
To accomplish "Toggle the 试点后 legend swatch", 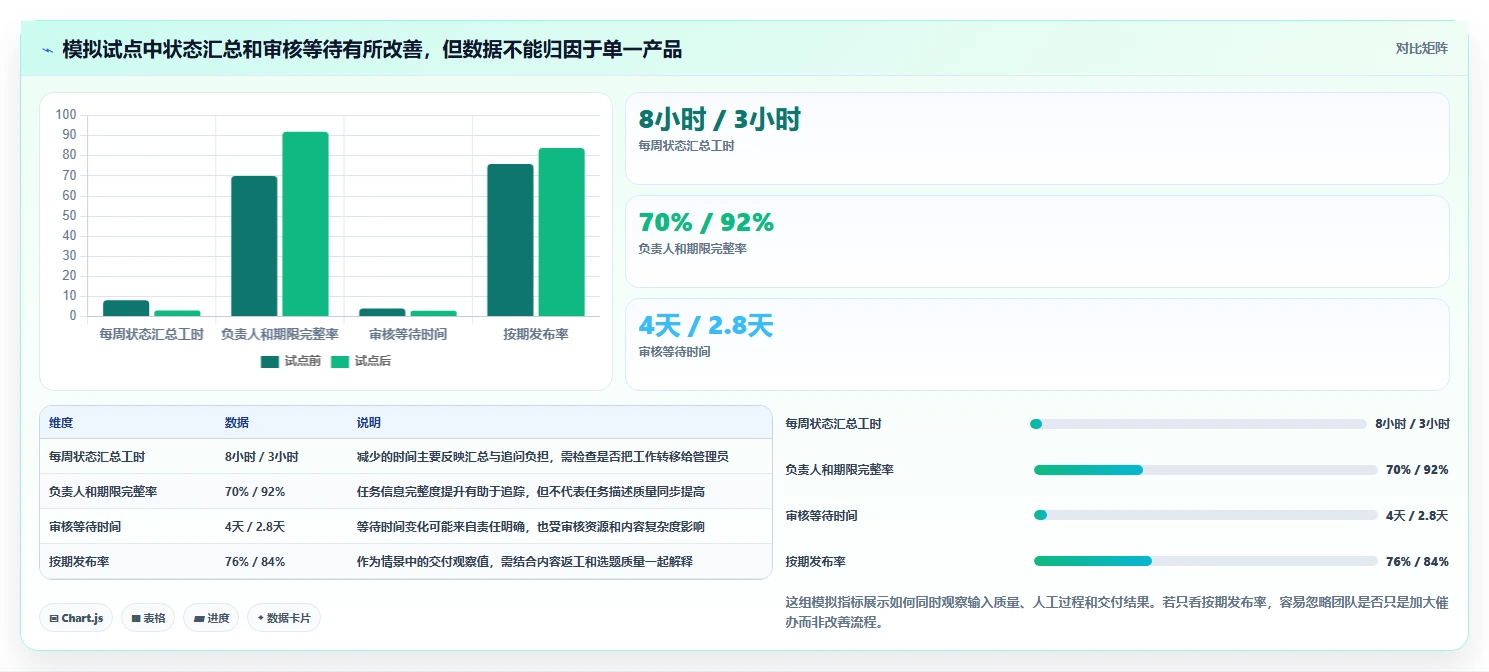I will point(341,361).
